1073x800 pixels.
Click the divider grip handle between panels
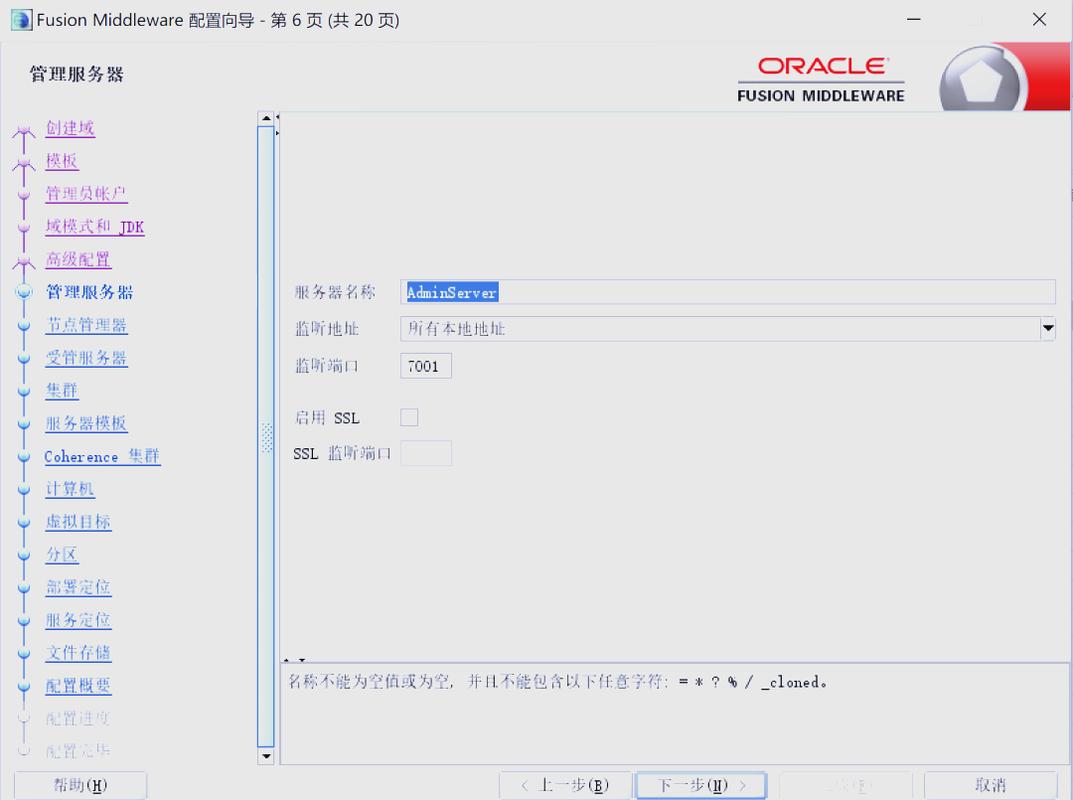coord(267,437)
